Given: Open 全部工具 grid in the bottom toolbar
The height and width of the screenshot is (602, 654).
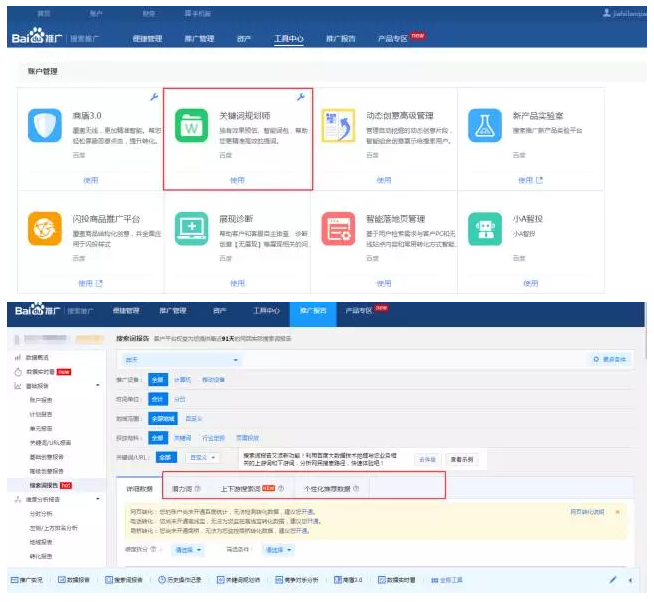Looking at the screenshot, I should pyautogui.click(x=447, y=580).
